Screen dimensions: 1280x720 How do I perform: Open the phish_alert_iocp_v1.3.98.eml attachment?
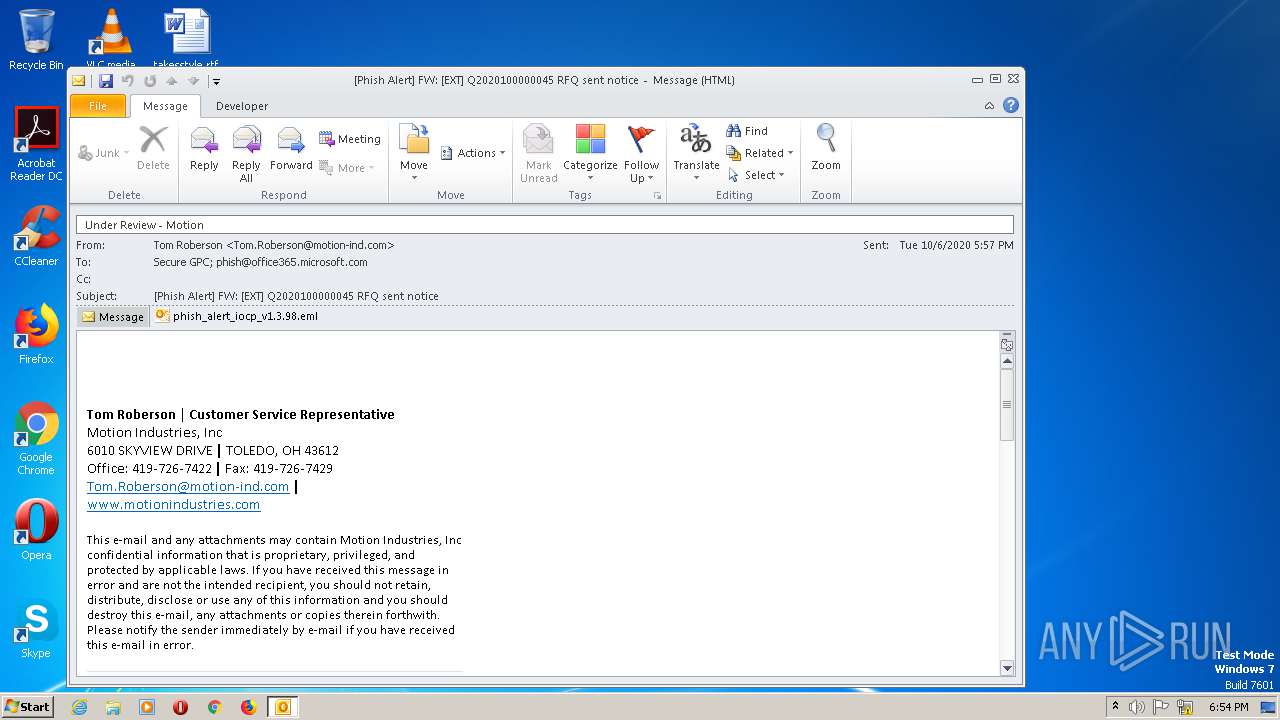pos(237,316)
